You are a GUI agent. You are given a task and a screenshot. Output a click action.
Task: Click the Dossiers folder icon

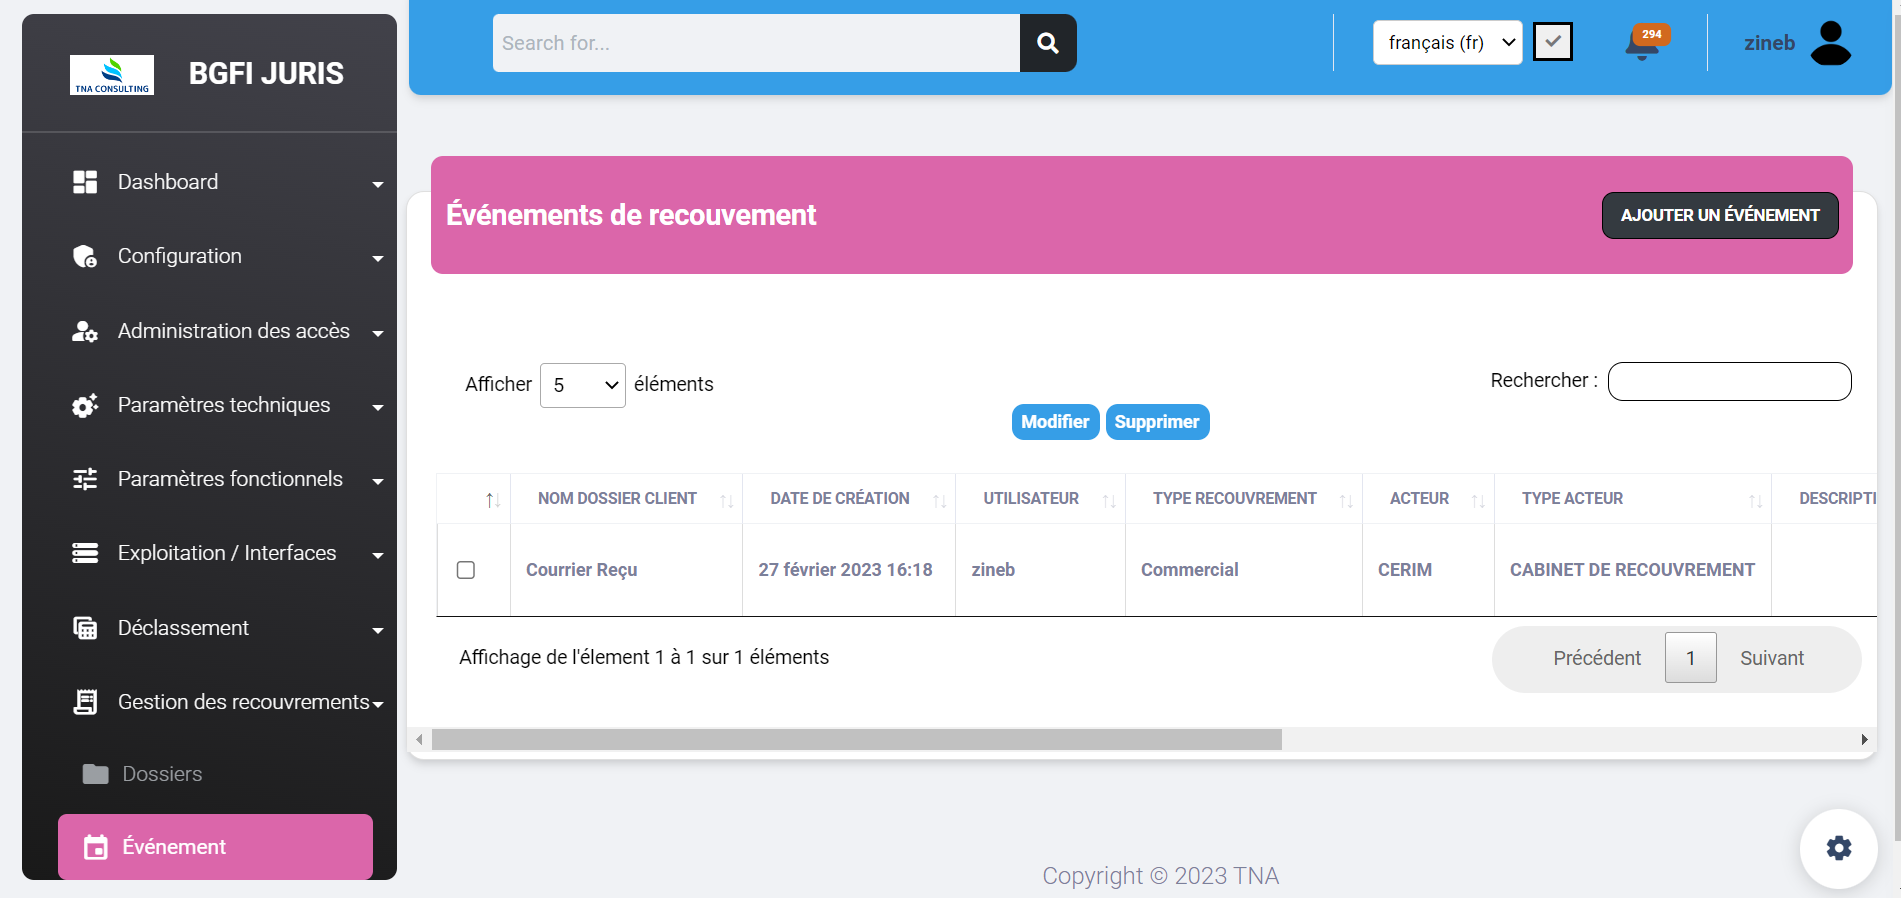95,774
